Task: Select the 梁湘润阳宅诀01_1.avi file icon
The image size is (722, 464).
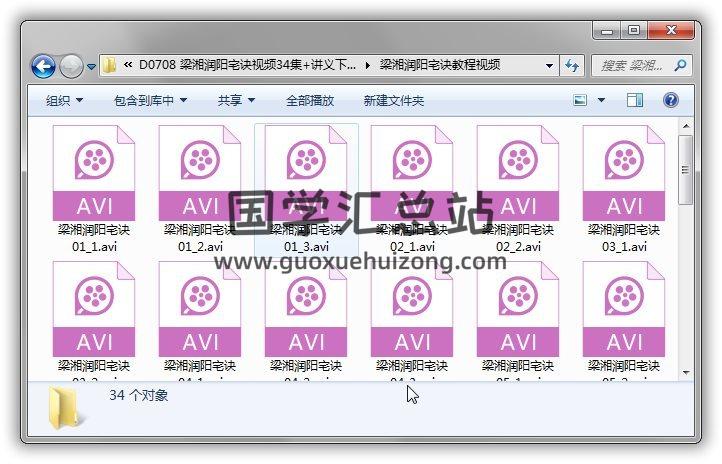Action: click(x=94, y=173)
